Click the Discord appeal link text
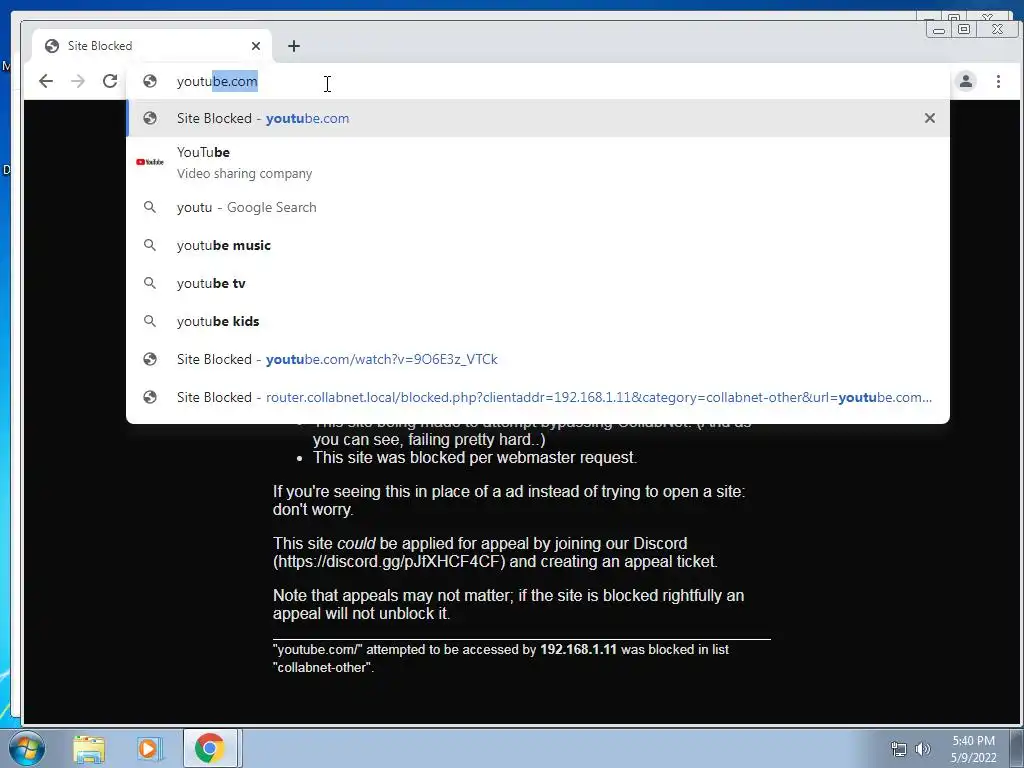 click(389, 562)
